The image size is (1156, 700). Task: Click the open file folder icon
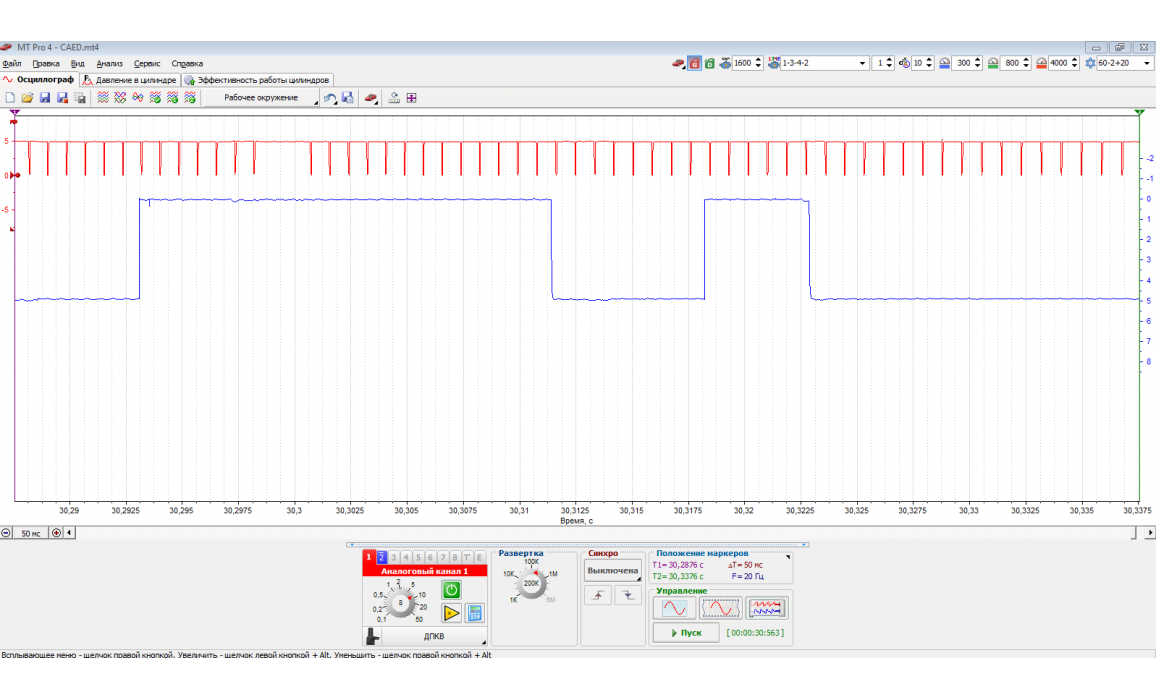click(x=27, y=98)
